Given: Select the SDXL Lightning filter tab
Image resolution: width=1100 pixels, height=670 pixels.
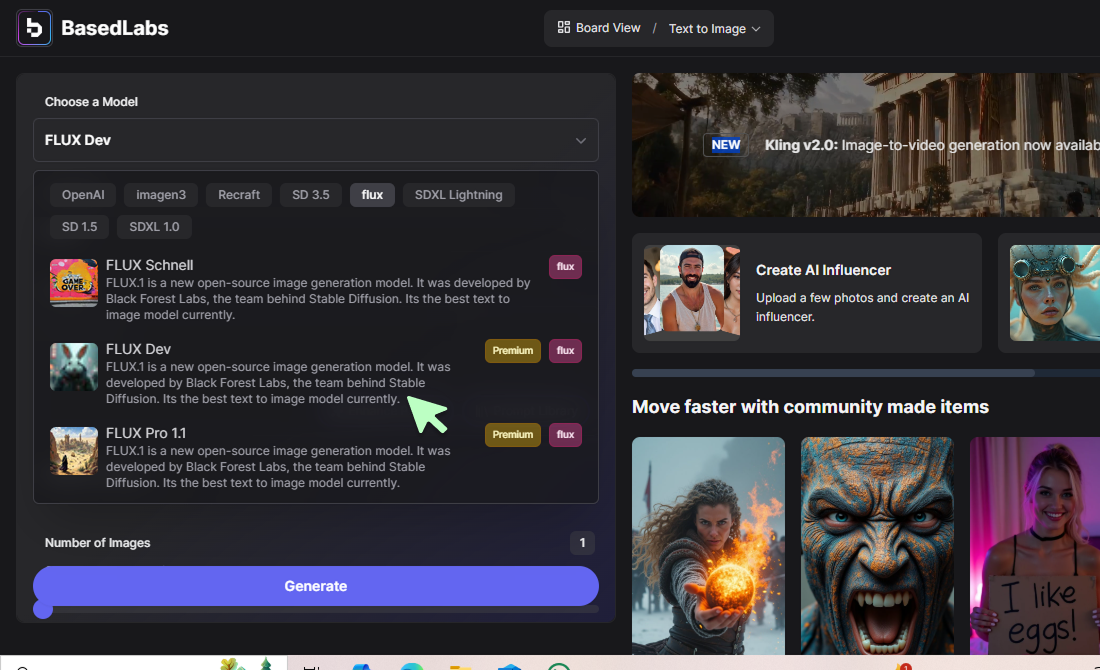Looking at the screenshot, I should click(x=458, y=195).
